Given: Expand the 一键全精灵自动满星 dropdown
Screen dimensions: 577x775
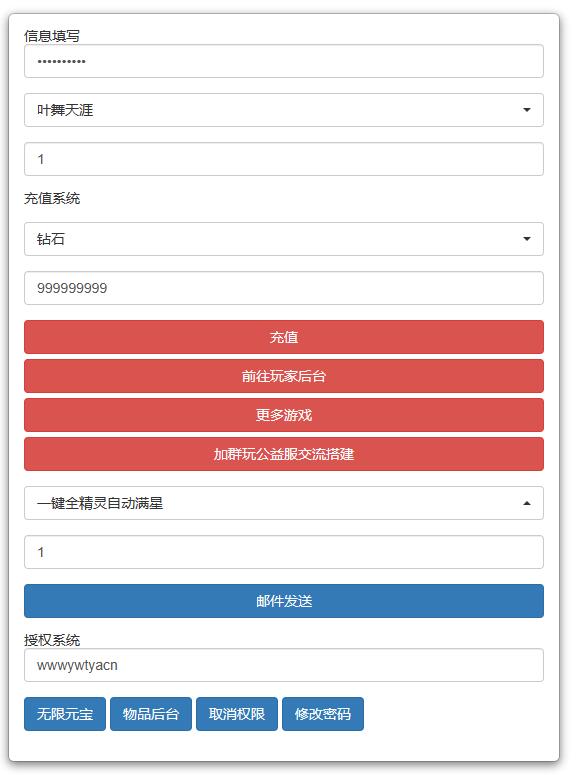Looking at the screenshot, I should point(284,503).
